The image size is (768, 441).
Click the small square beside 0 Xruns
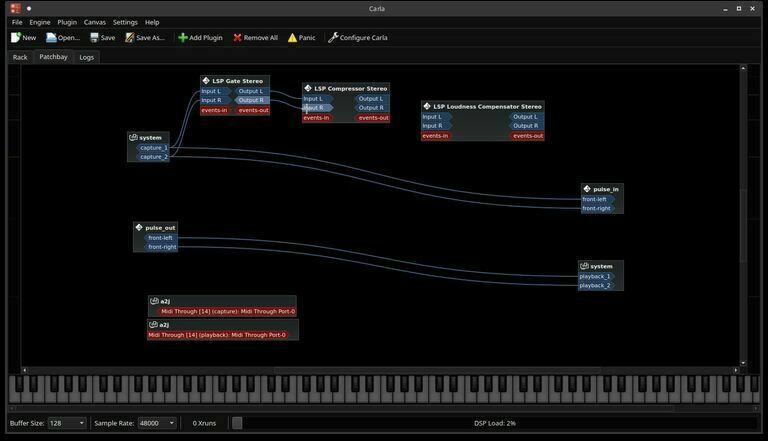click(x=237, y=423)
